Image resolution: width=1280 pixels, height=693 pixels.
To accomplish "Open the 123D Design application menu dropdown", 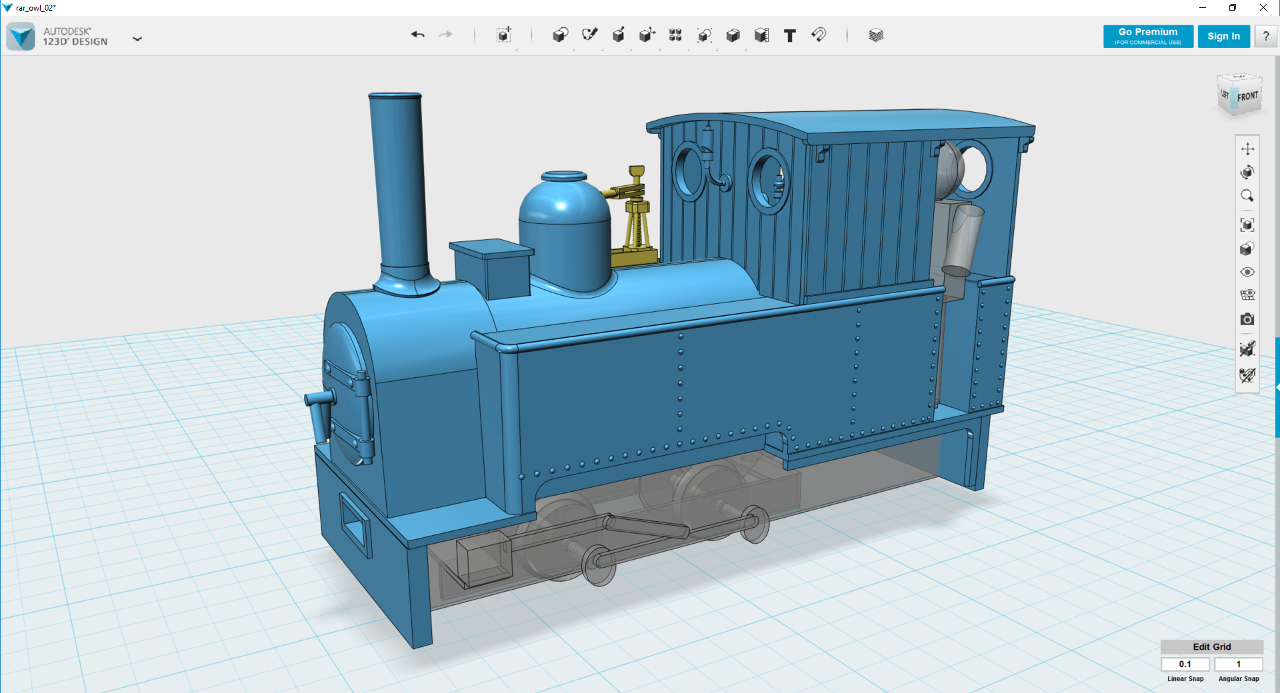I will [x=137, y=38].
